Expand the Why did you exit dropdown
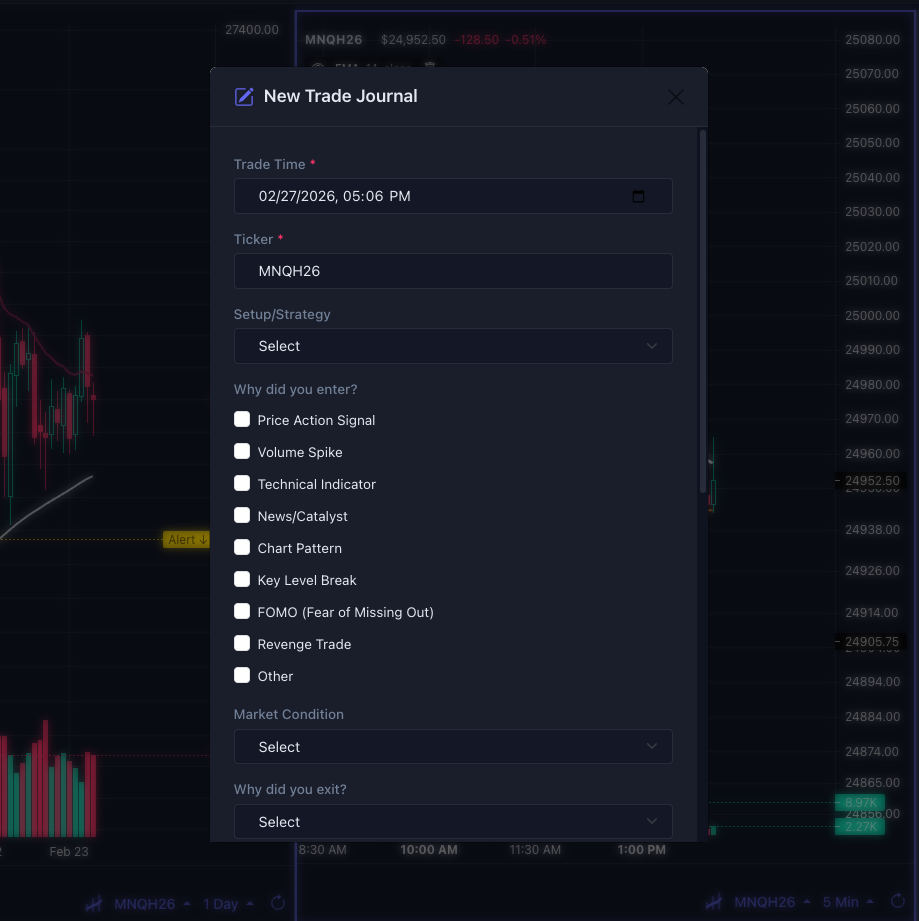Screen dimensions: 919x921 coord(453,822)
